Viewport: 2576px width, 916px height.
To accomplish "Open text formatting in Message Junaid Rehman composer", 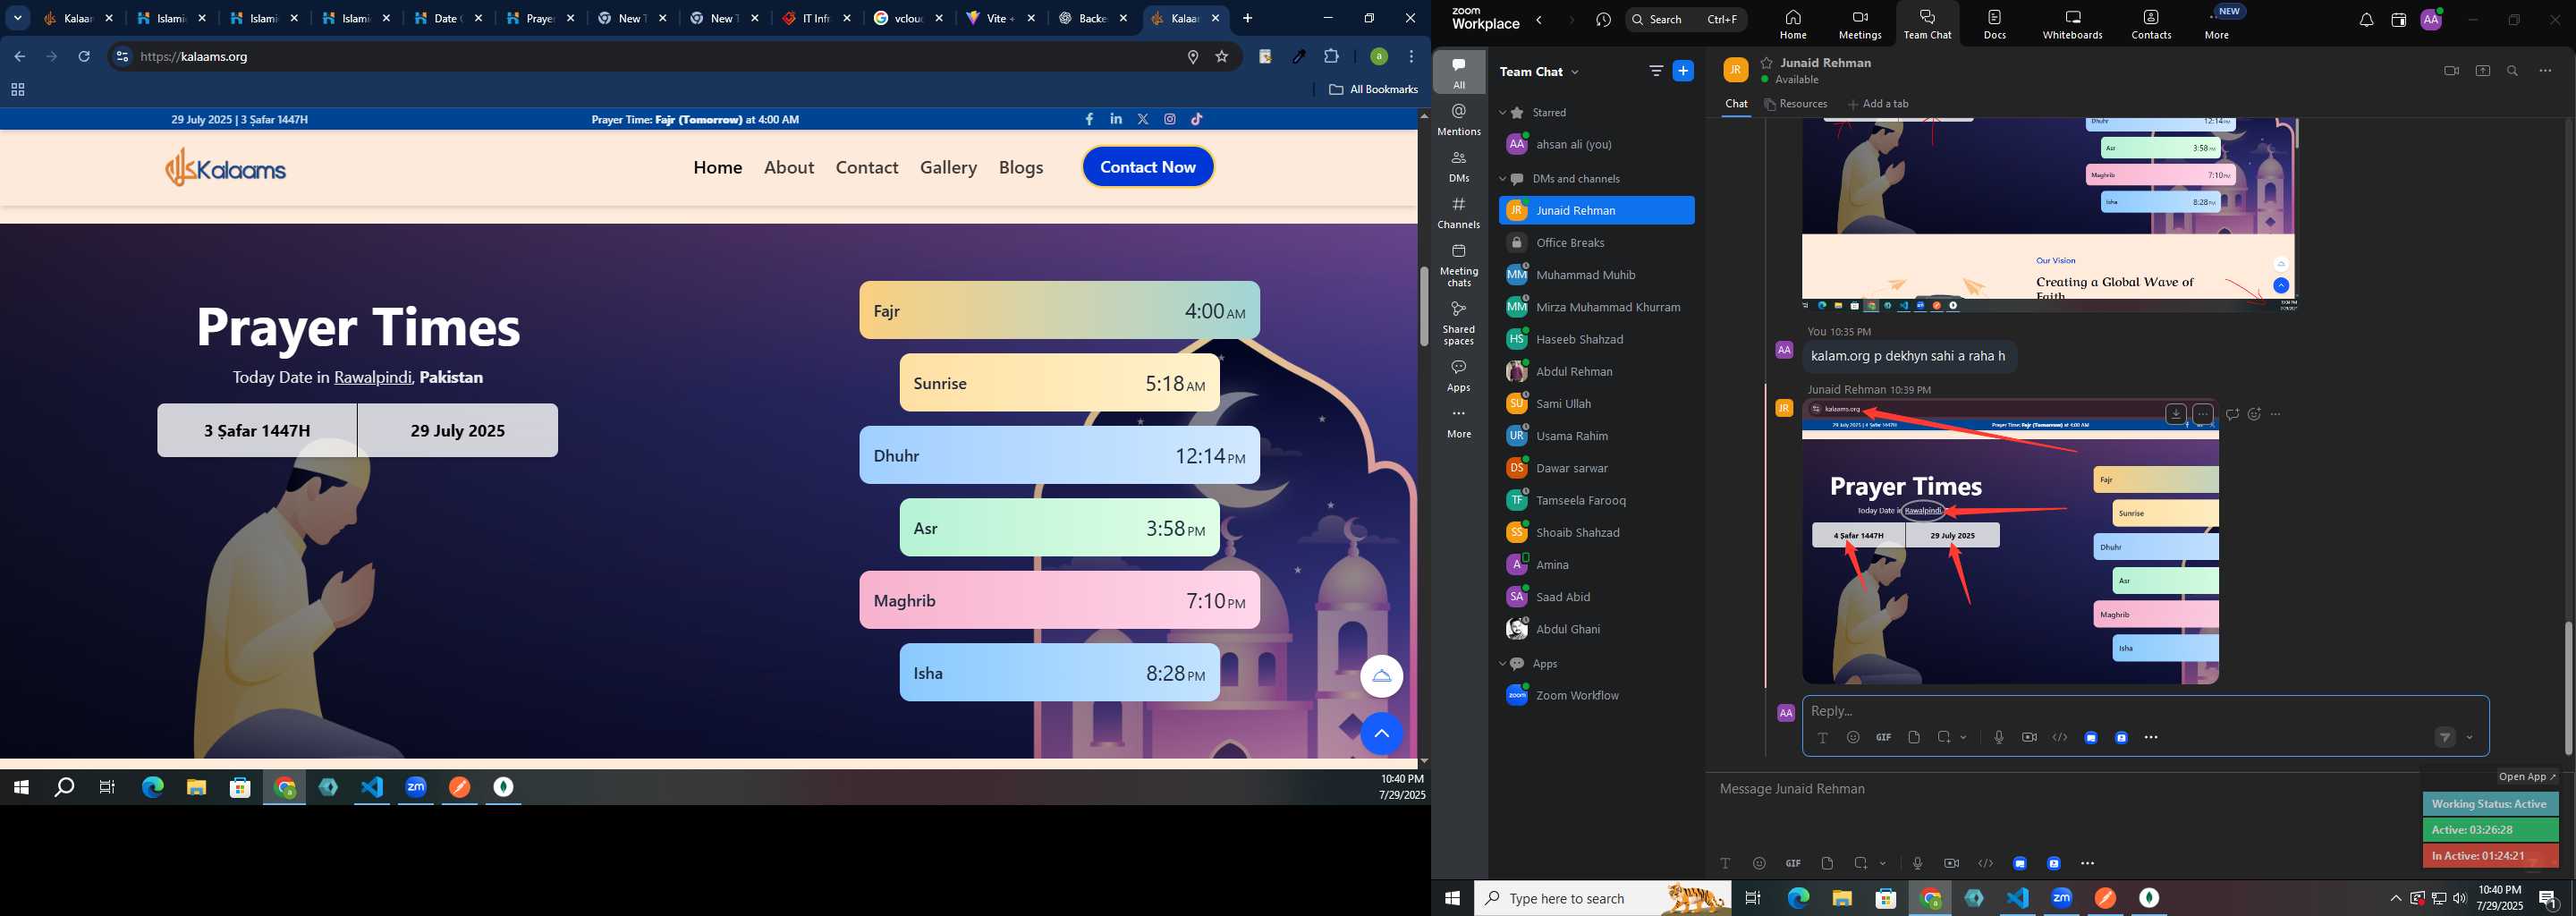I will [1725, 863].
